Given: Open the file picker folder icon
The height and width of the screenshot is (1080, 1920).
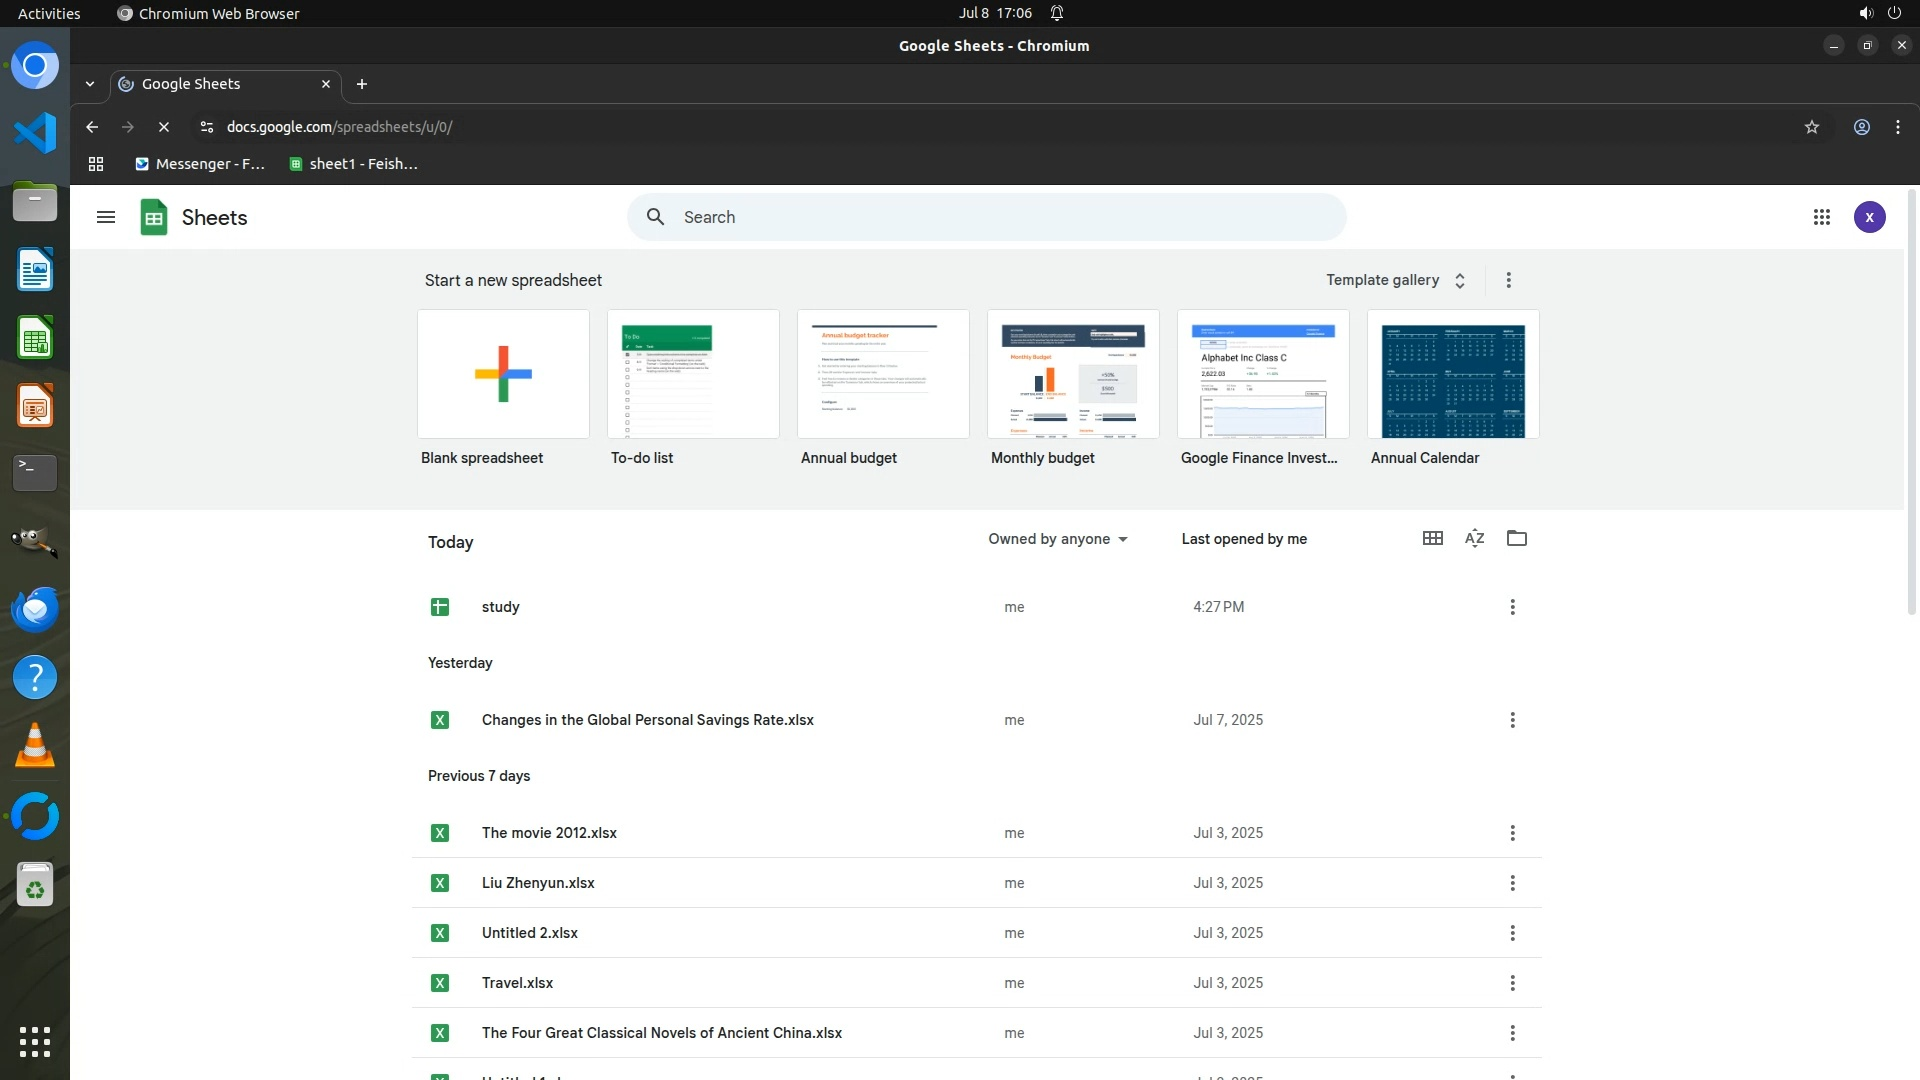Looking at the screenshot, I should tap(1516, 538).
